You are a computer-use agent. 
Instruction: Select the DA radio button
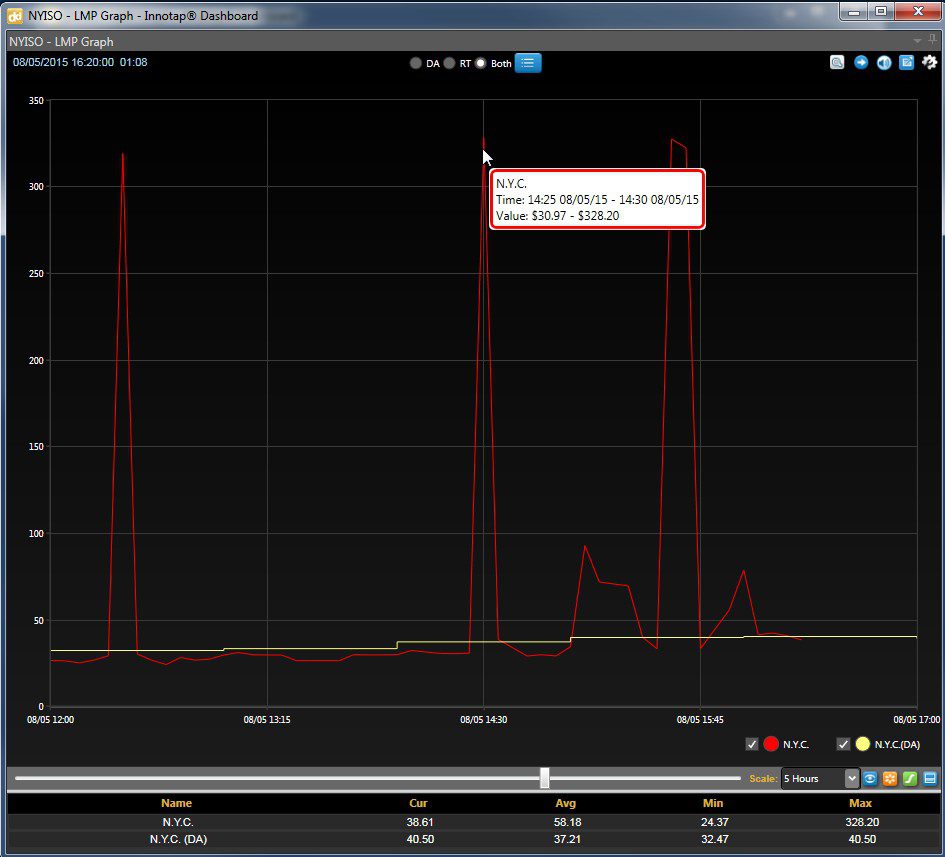415,63
